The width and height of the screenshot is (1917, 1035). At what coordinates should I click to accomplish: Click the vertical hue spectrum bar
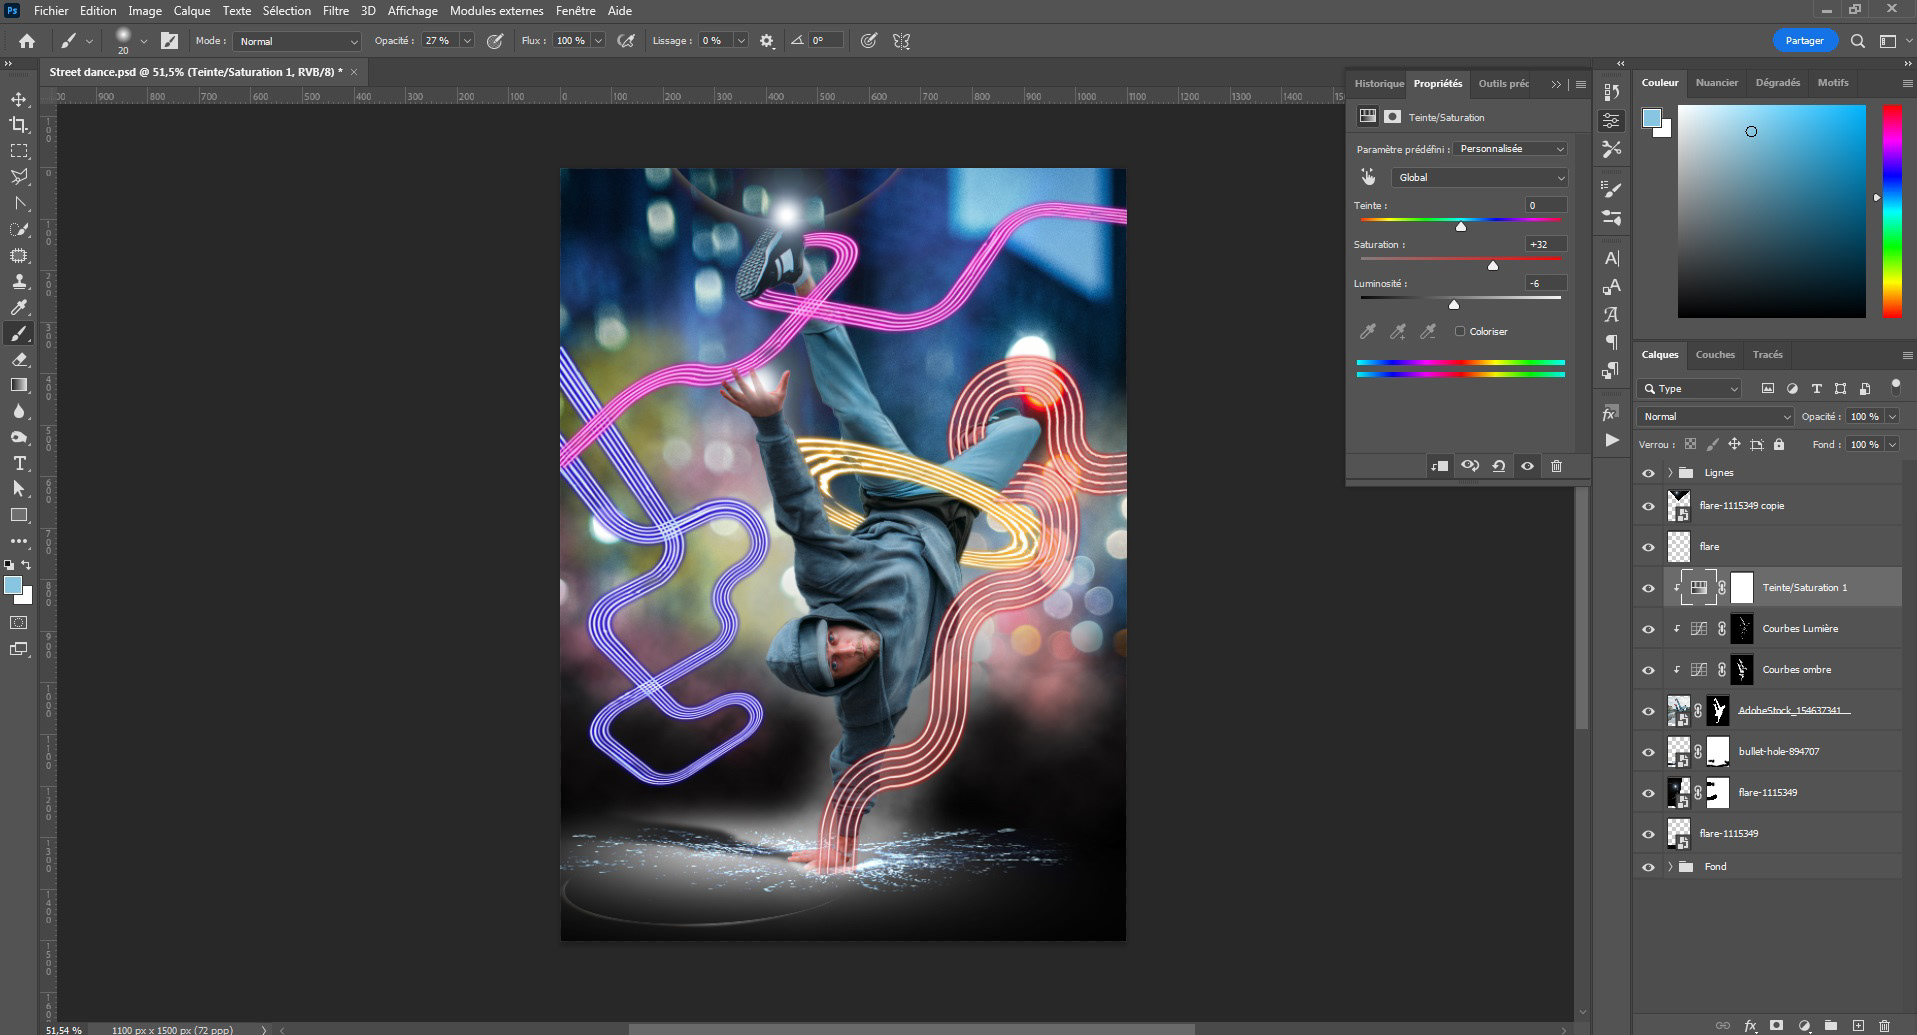pyautogui.click(x=1892, y=211)
